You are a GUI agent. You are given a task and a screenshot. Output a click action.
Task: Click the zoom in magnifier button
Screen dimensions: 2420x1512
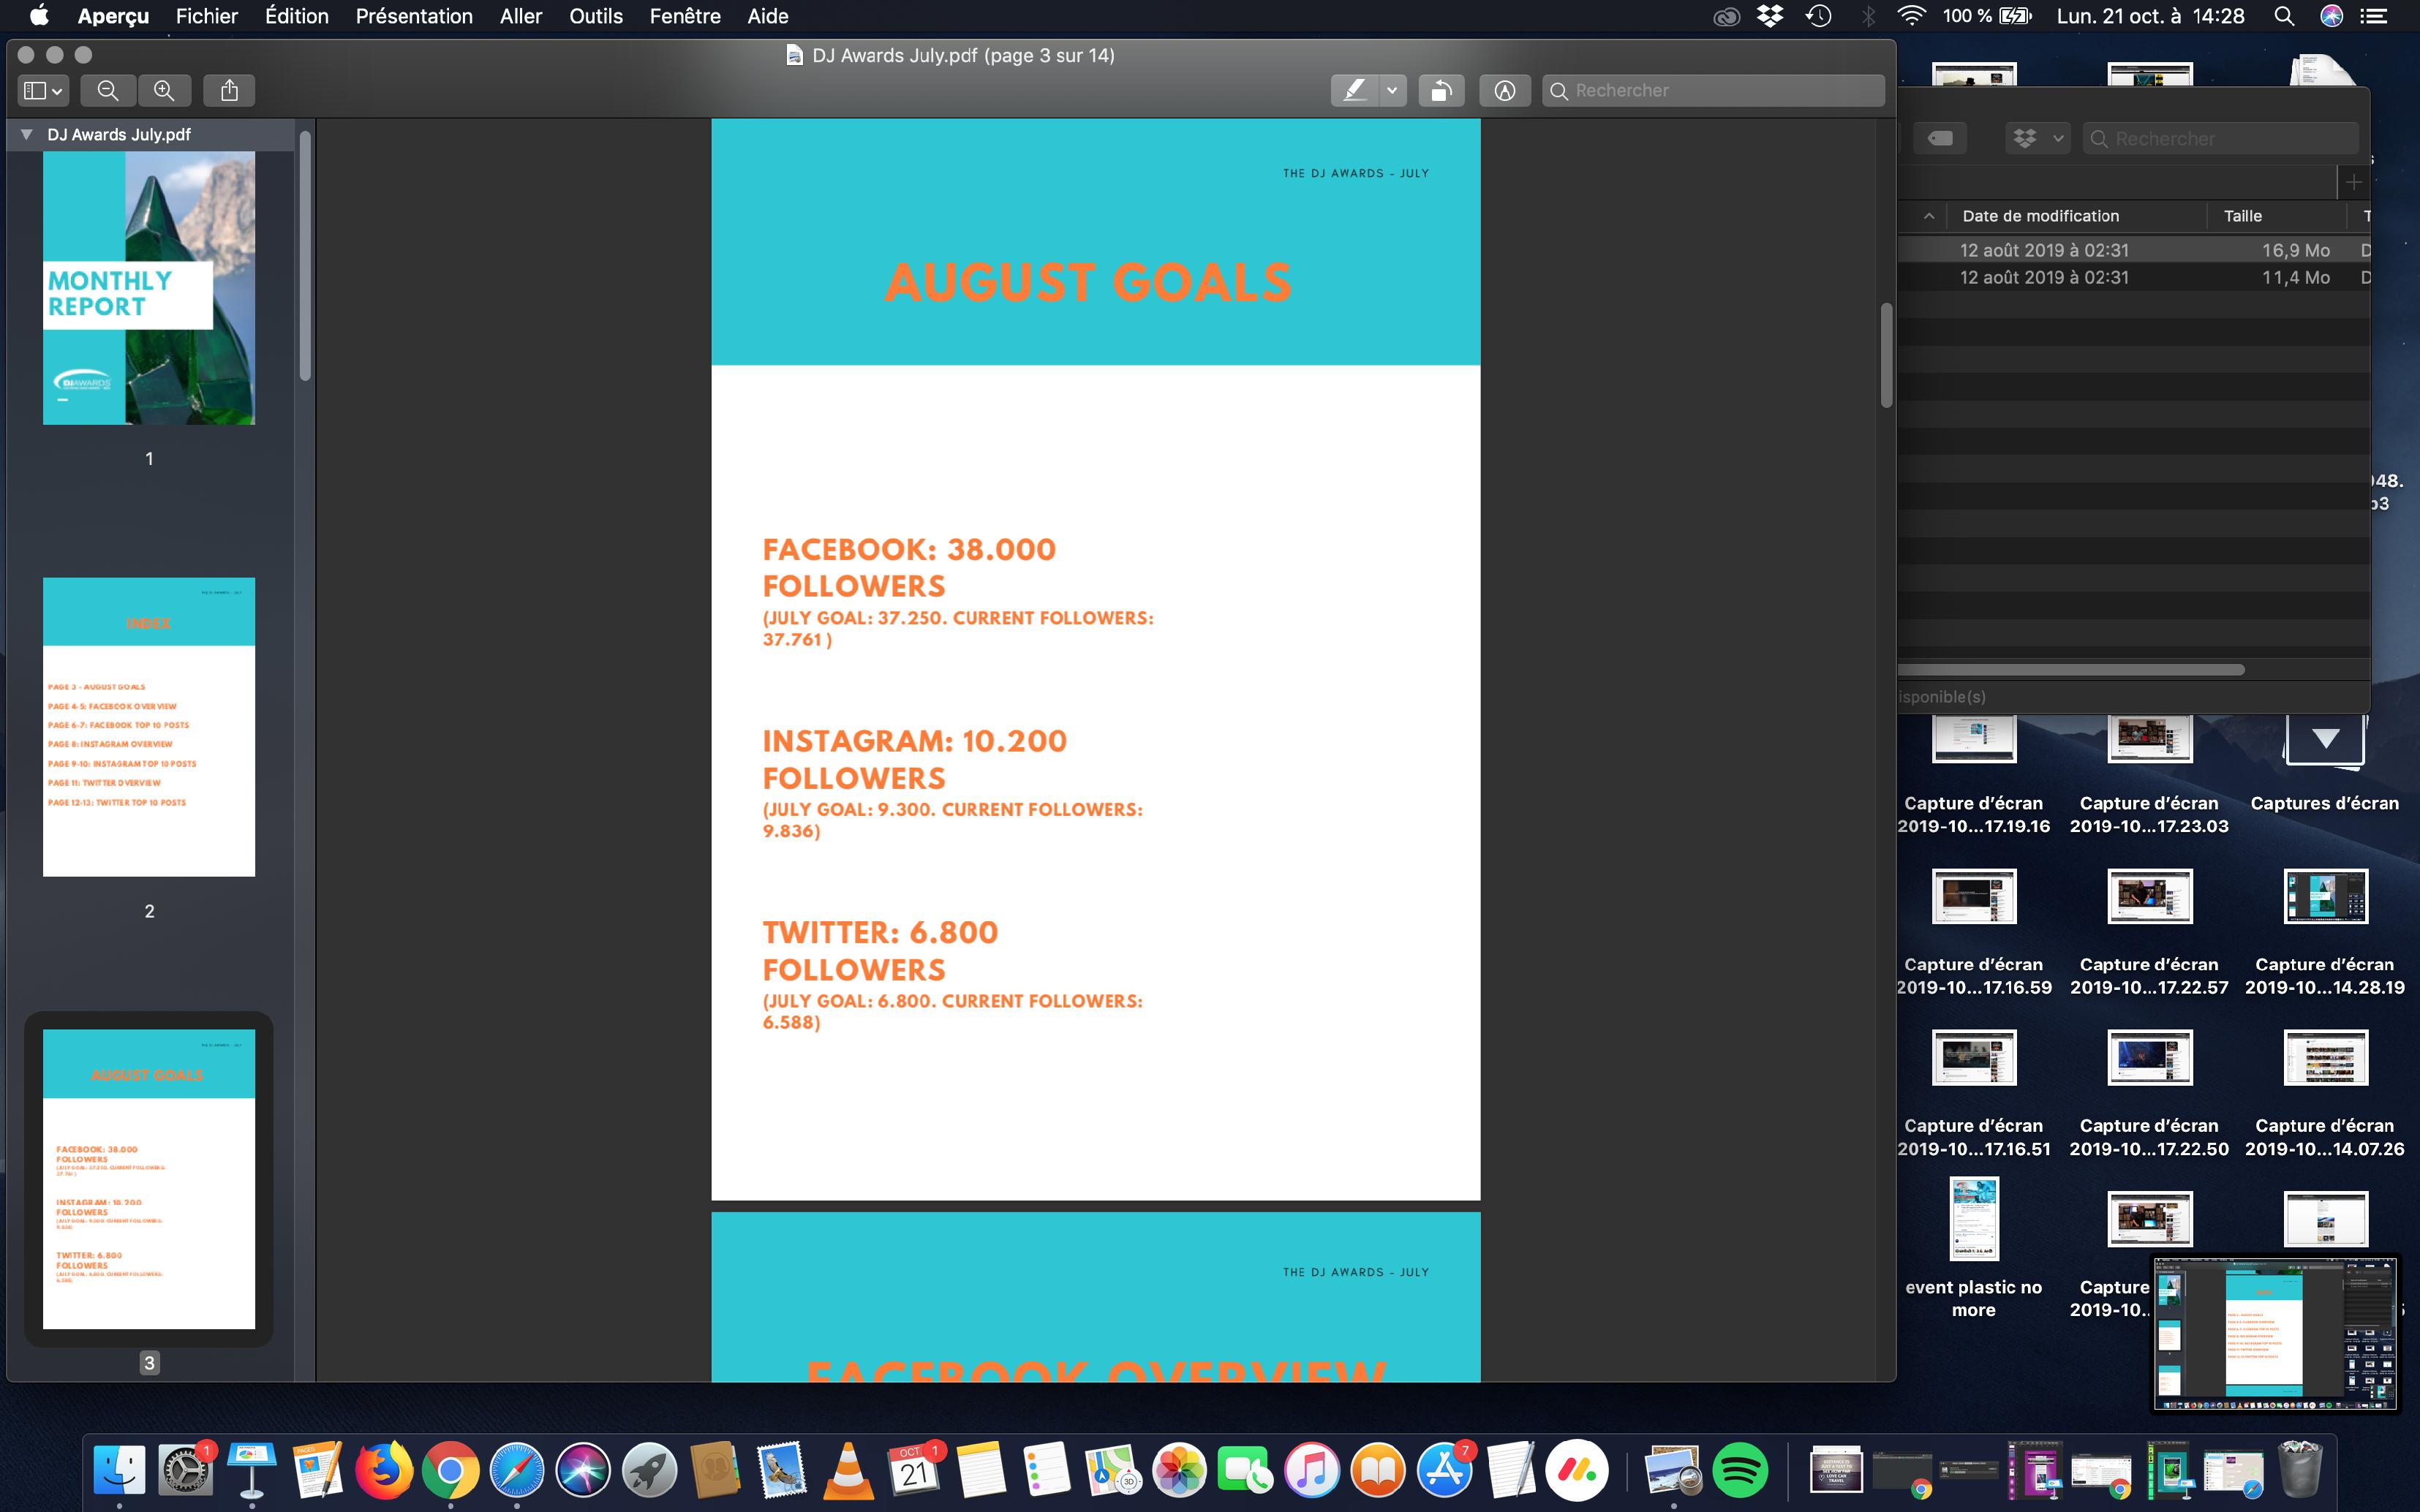click(164, 91)
